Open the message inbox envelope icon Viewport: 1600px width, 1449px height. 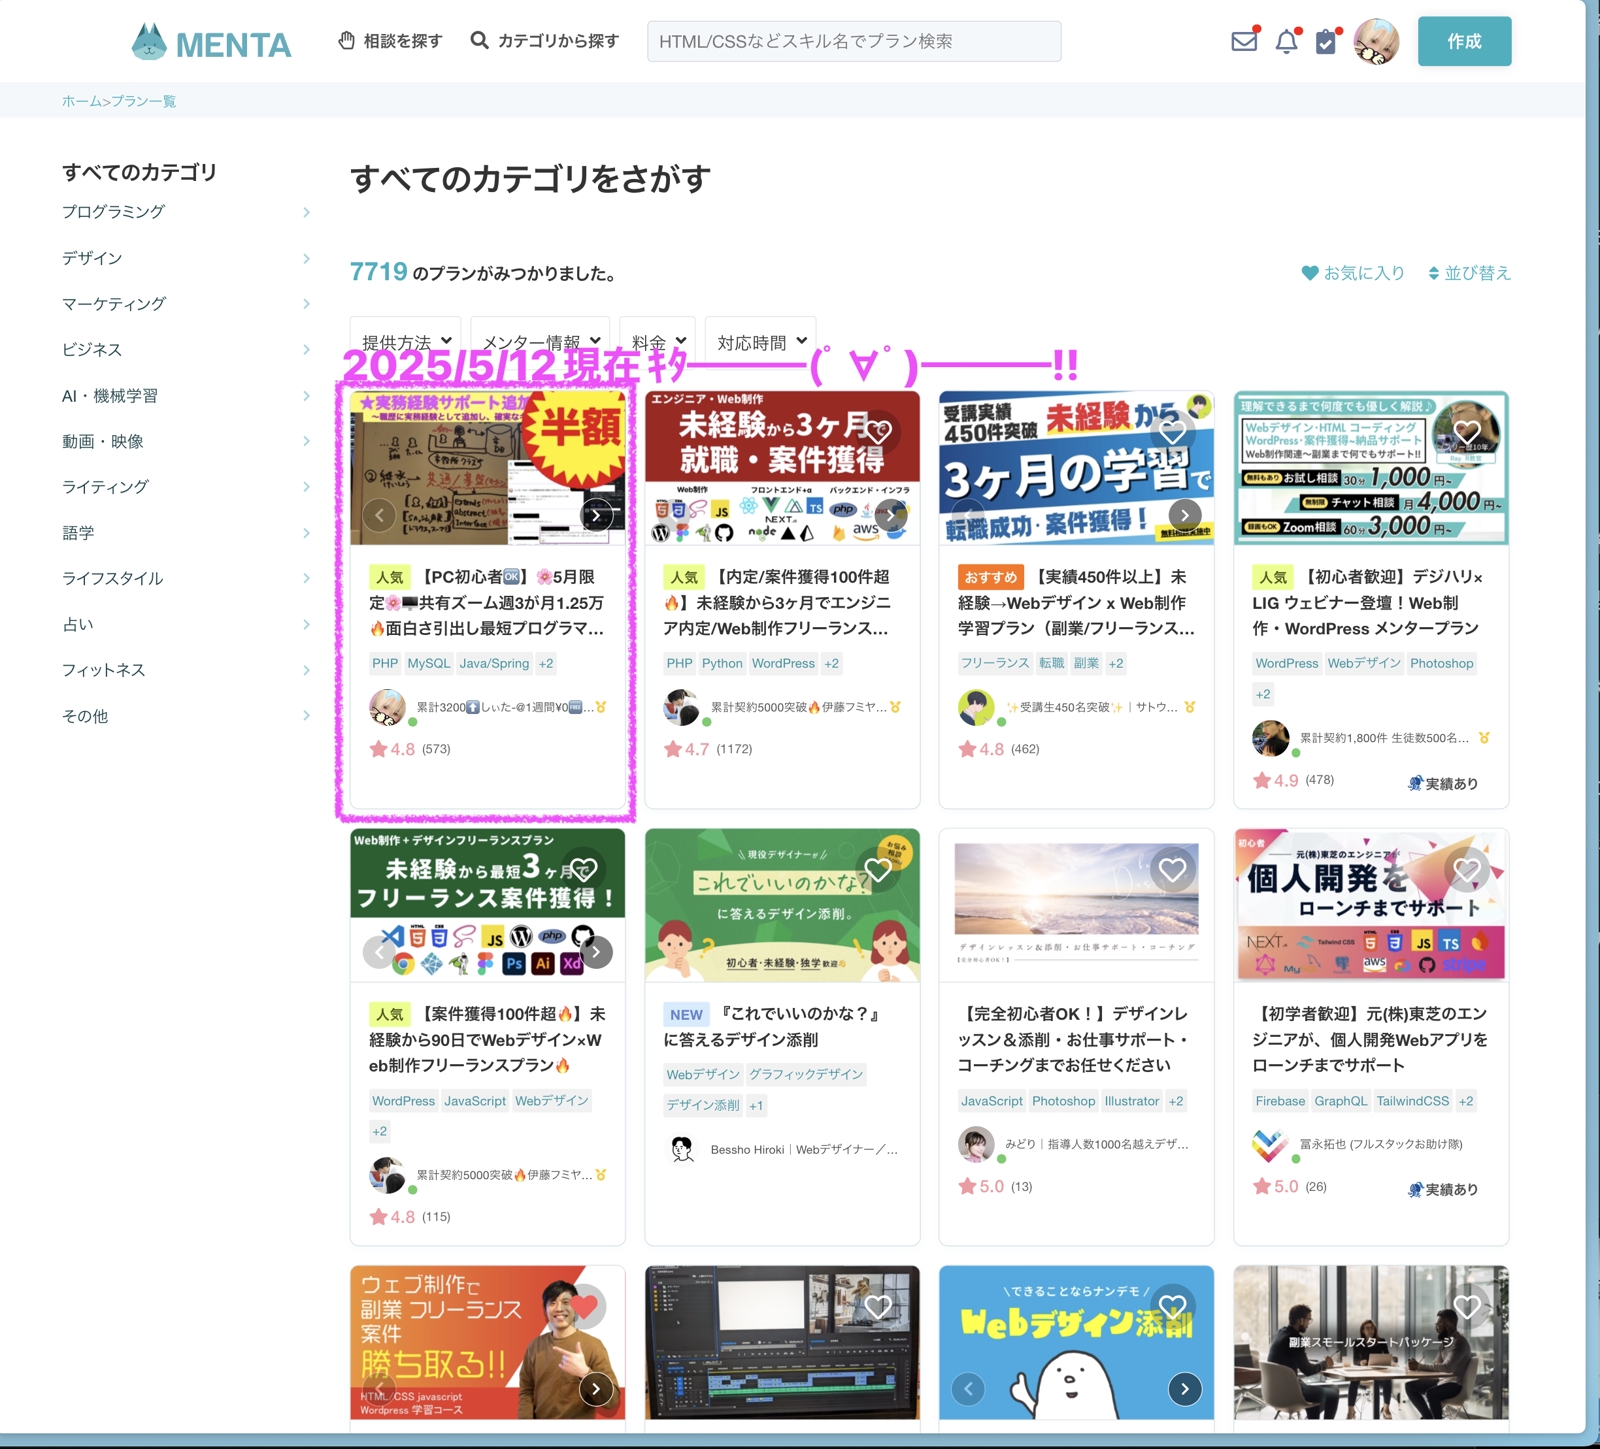(x=1243, y=41)
